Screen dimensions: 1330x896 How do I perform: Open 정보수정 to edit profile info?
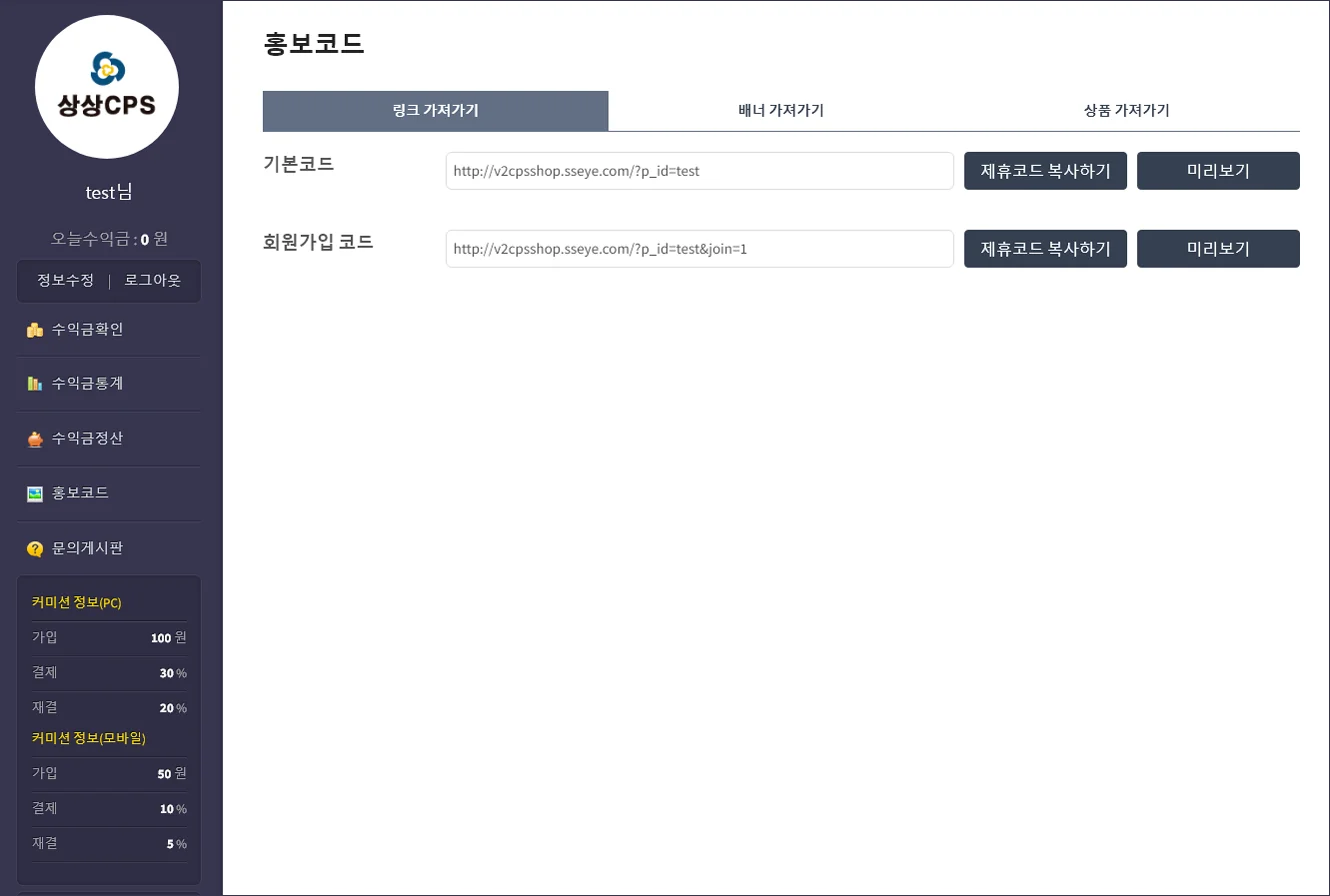pyautogui.click(x=64, y=280)
